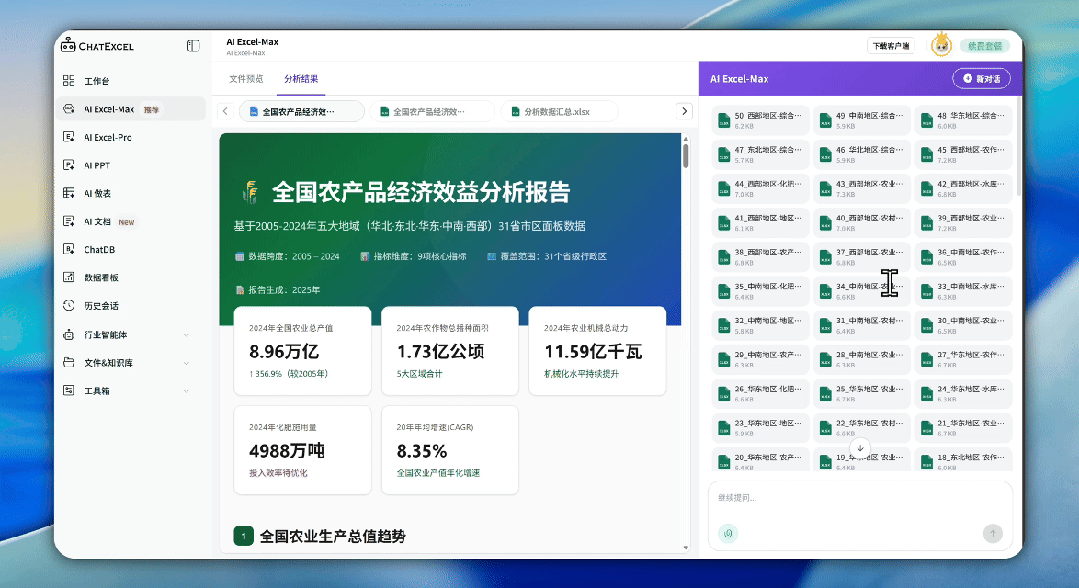
Task: Open file 48_华东地区-综合 in chat list
Action: [963, 120]
